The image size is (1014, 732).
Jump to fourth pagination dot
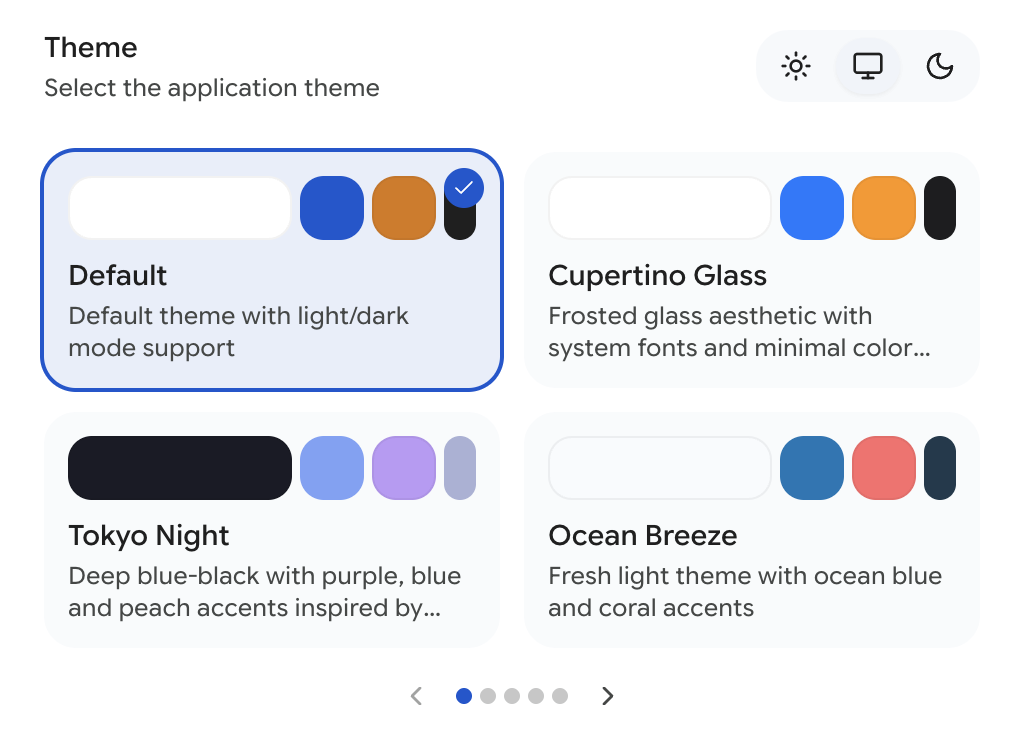536,696
